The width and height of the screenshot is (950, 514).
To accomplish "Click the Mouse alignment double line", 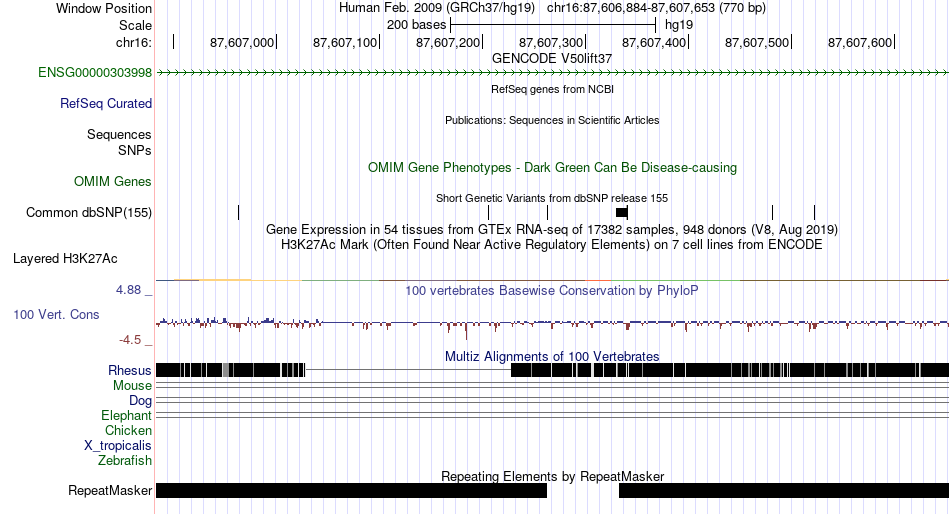I will (x=553, y=385).
